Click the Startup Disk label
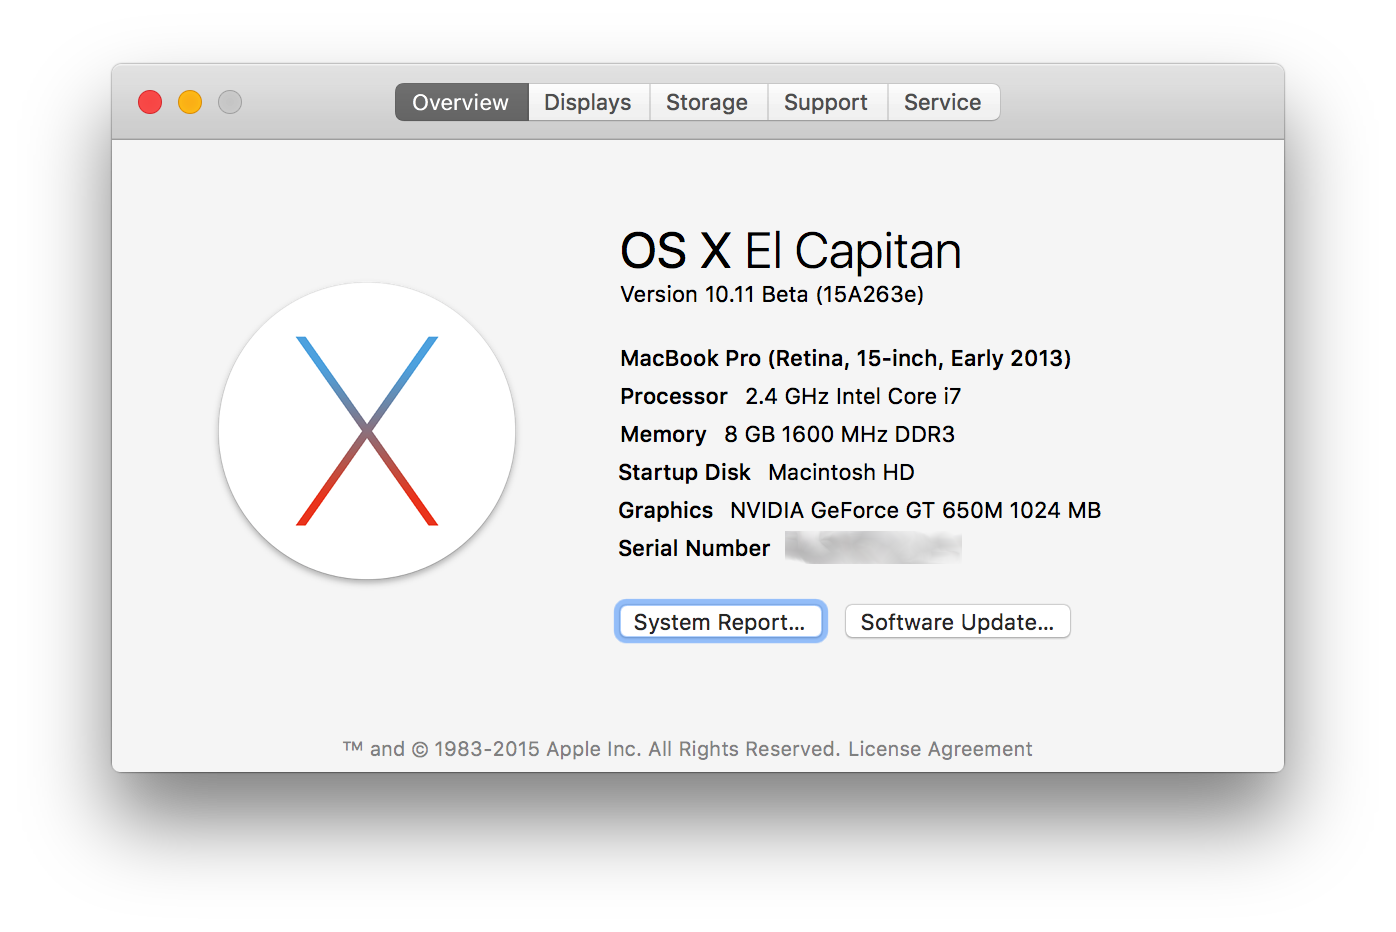 (684, 472)
